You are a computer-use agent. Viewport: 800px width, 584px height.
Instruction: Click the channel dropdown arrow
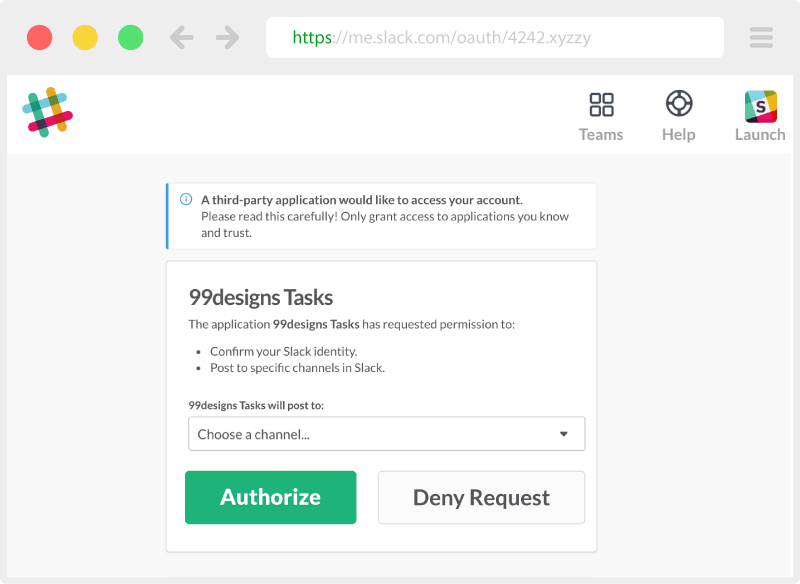tap(564, 434)
